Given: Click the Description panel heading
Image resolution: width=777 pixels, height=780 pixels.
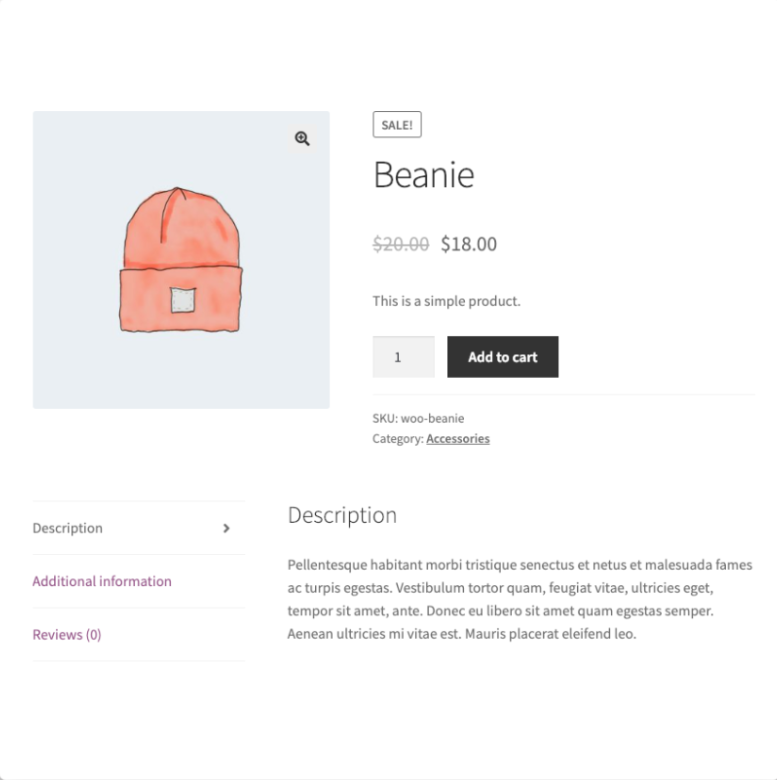Looking at the screenshot, I should [x=342, y=515].
